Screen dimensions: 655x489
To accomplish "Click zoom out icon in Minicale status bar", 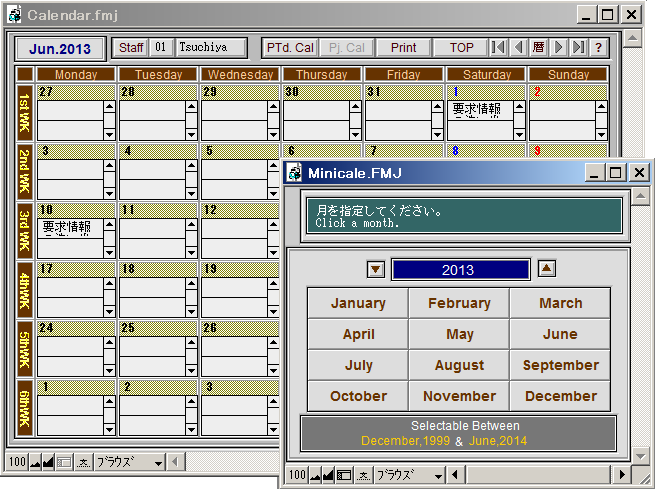I will pyautogui.click(x=315, y=475).
